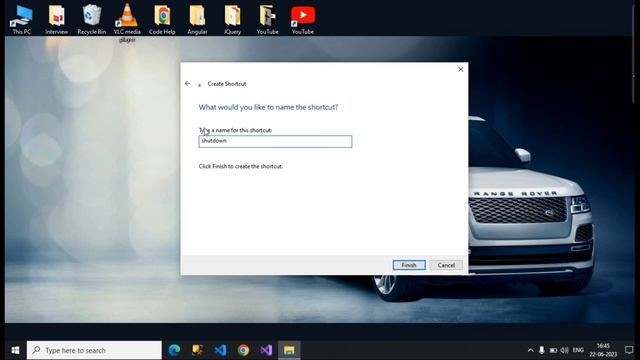
Task: Click the 'What would you like to name the shortcut?' heading
Action: click(x=268, y=107)
